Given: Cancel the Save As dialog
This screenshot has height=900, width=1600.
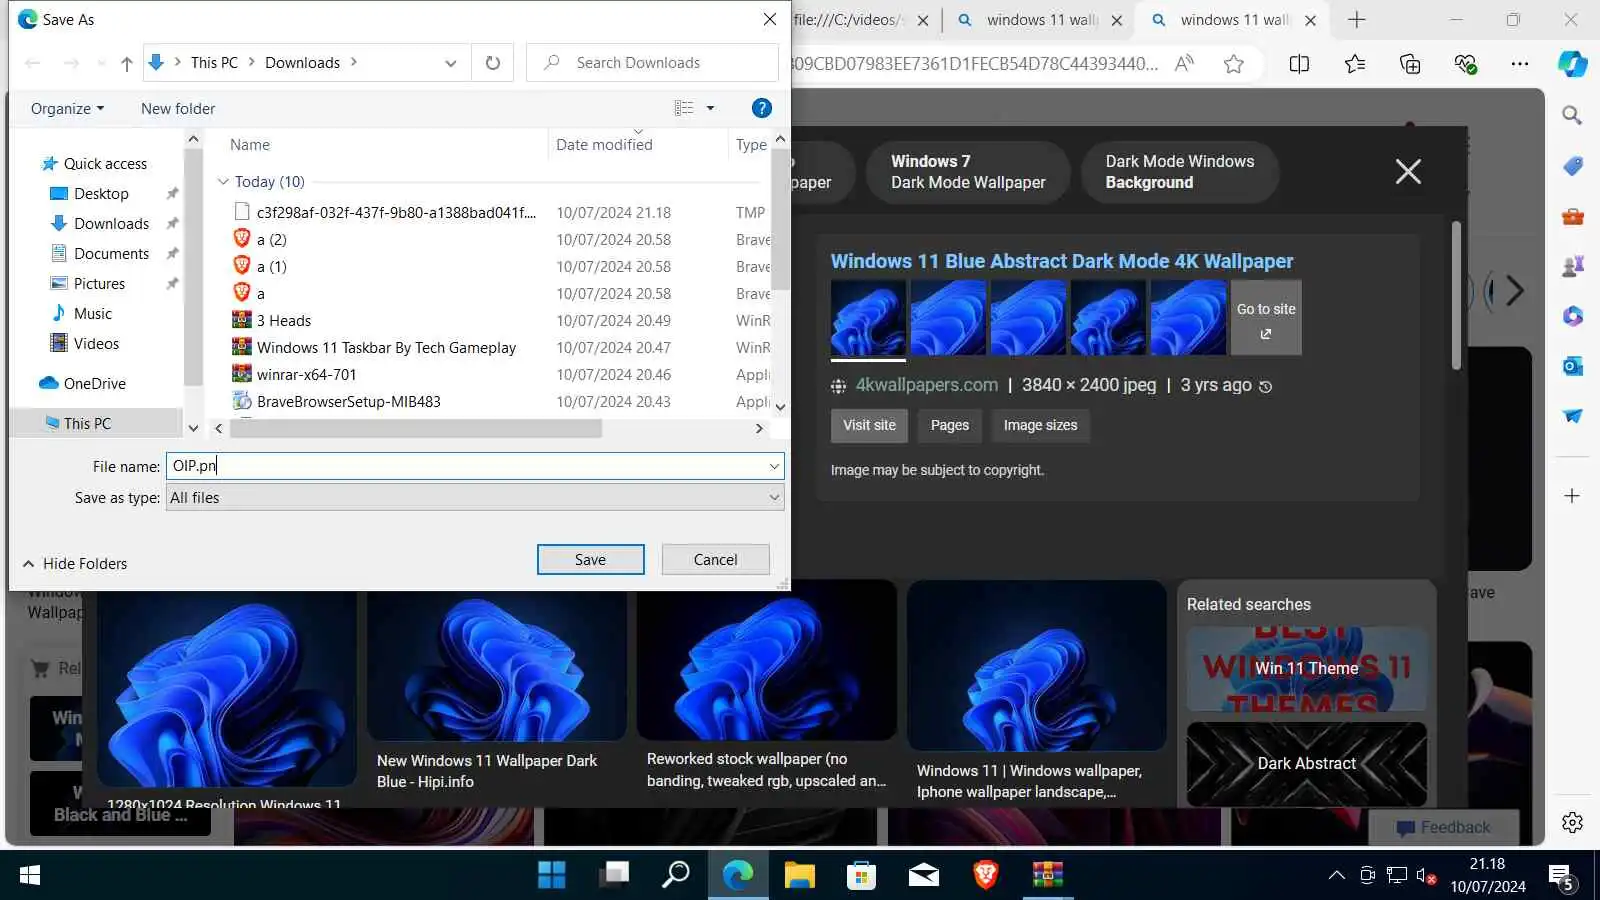Looking at the screenshot, I should coord(716,560).
